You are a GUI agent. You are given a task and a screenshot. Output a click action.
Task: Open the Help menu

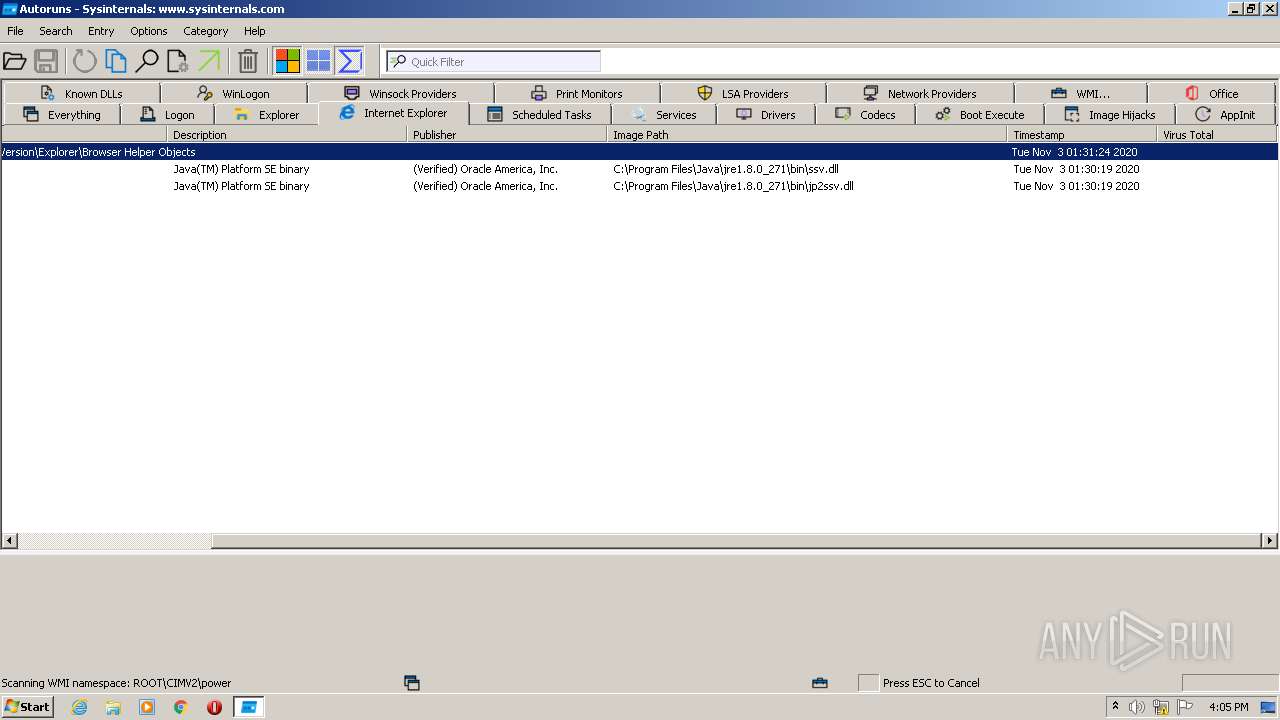click(x=255, y=31)
